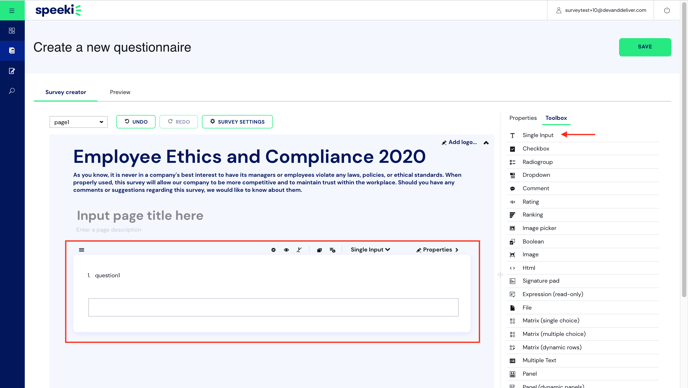Viewport: 688px width, 388px height.
Task: Switch to the Toolbox panel tab
Action: click(x=556, y=118)
